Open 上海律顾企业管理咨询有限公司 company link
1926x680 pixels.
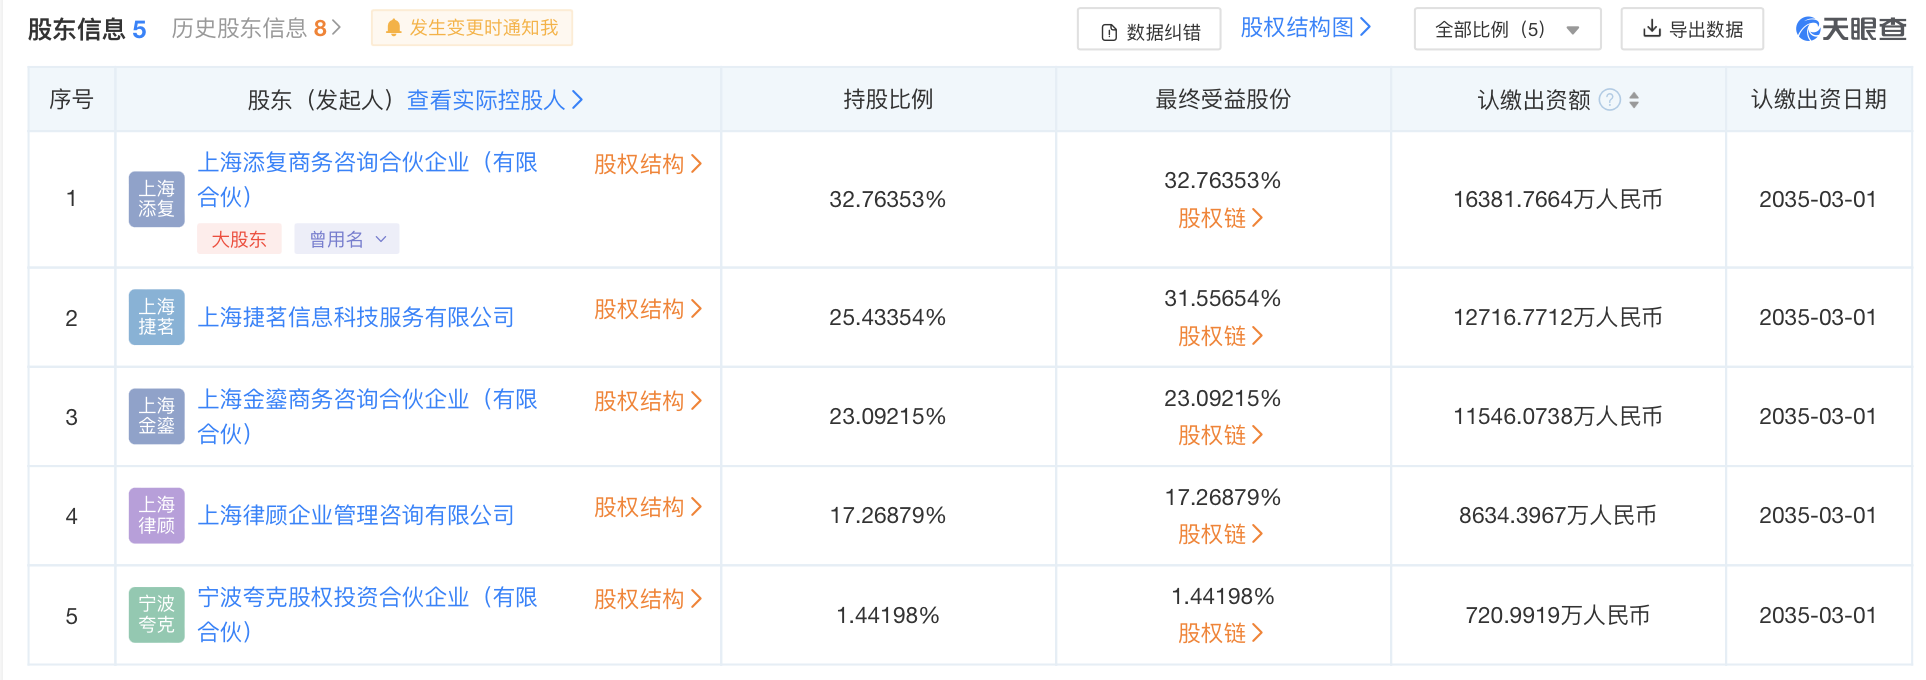click(356, 515)
